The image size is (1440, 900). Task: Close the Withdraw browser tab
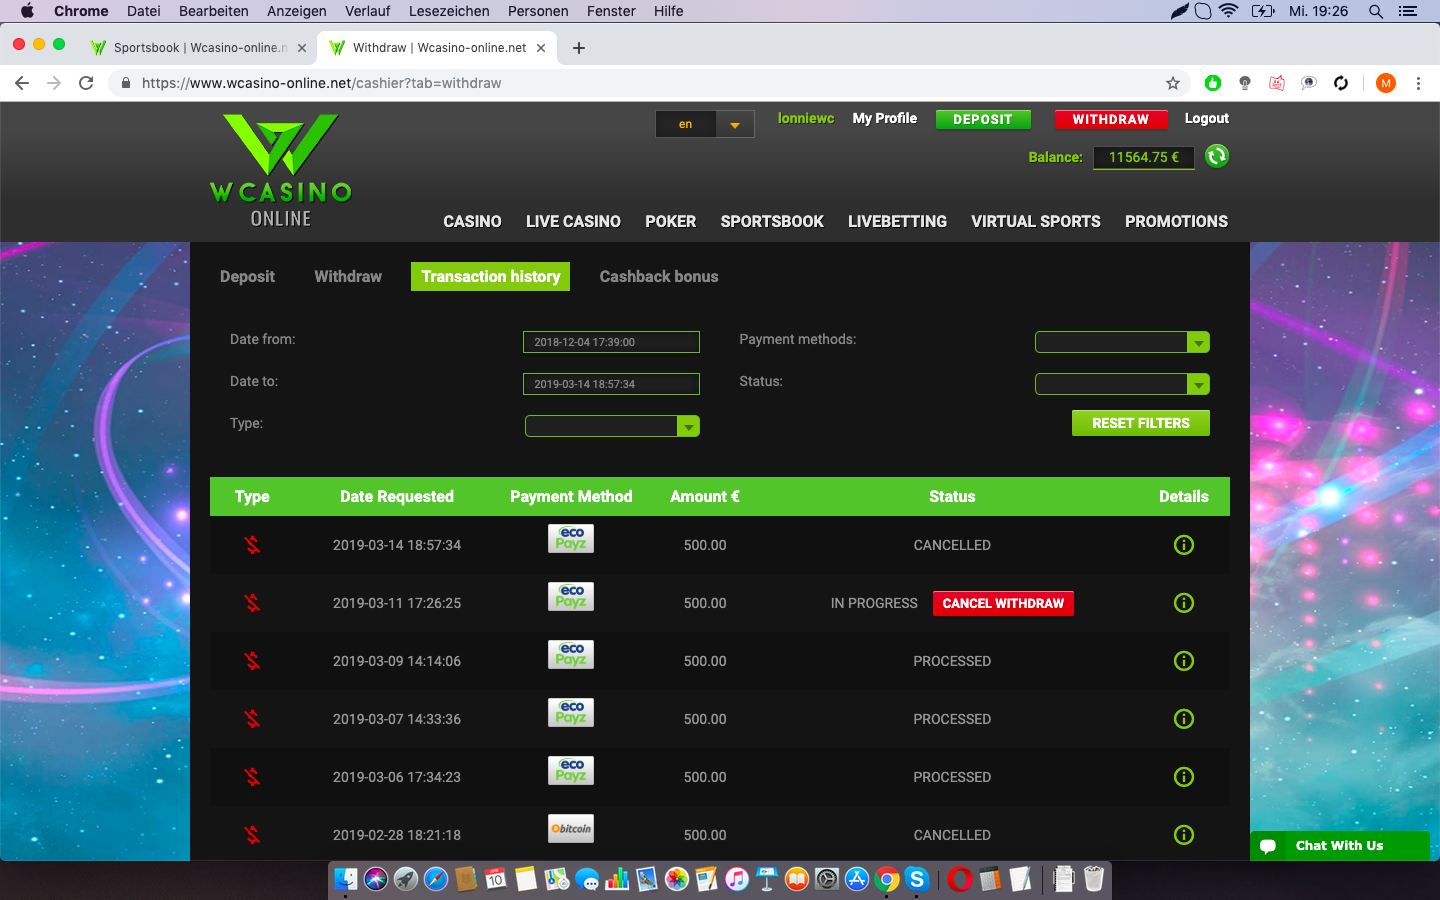pos(541,48)
